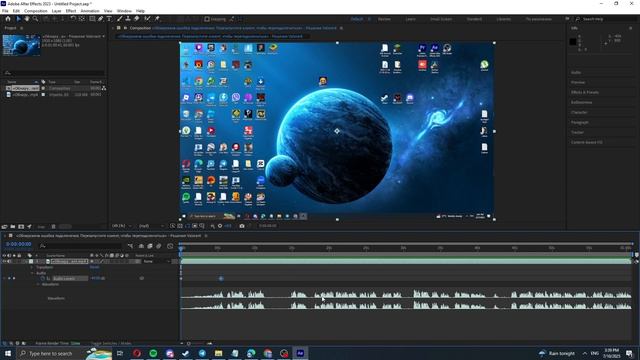Open the Animation menu
The width and height of the screenshot is (640, 360).
(90, 11)
